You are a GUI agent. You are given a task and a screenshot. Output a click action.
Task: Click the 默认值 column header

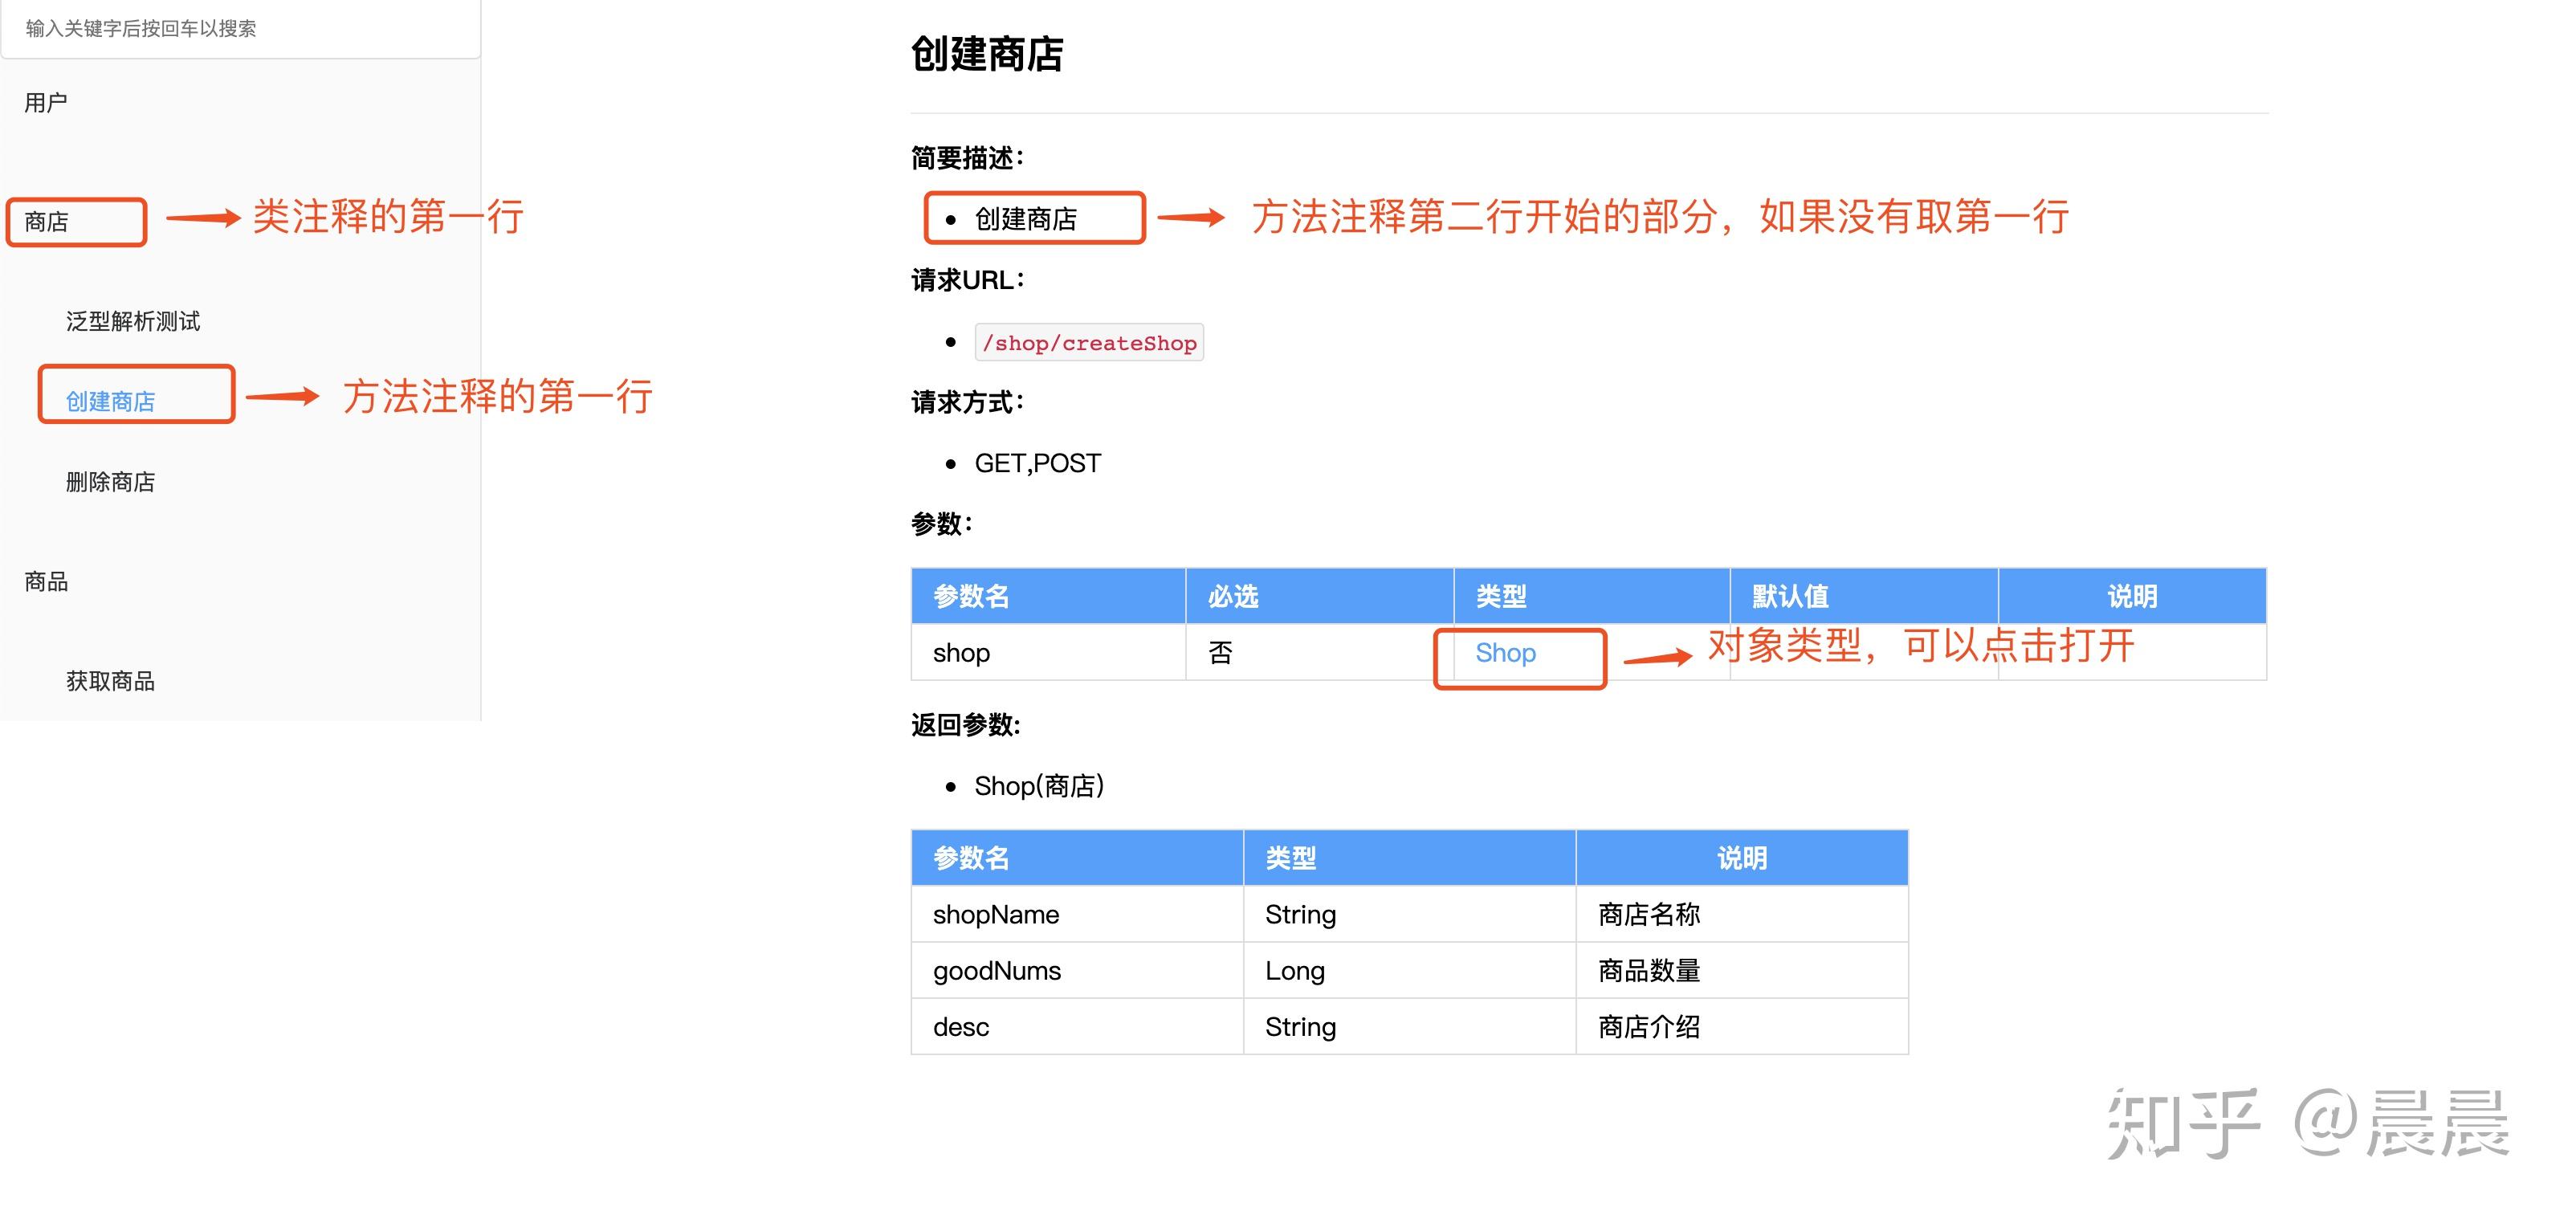coord(1790,597)
